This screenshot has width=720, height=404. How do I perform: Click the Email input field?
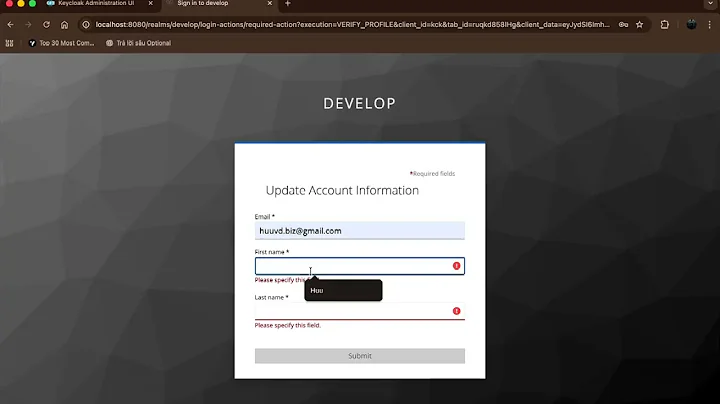click(360, 231)
